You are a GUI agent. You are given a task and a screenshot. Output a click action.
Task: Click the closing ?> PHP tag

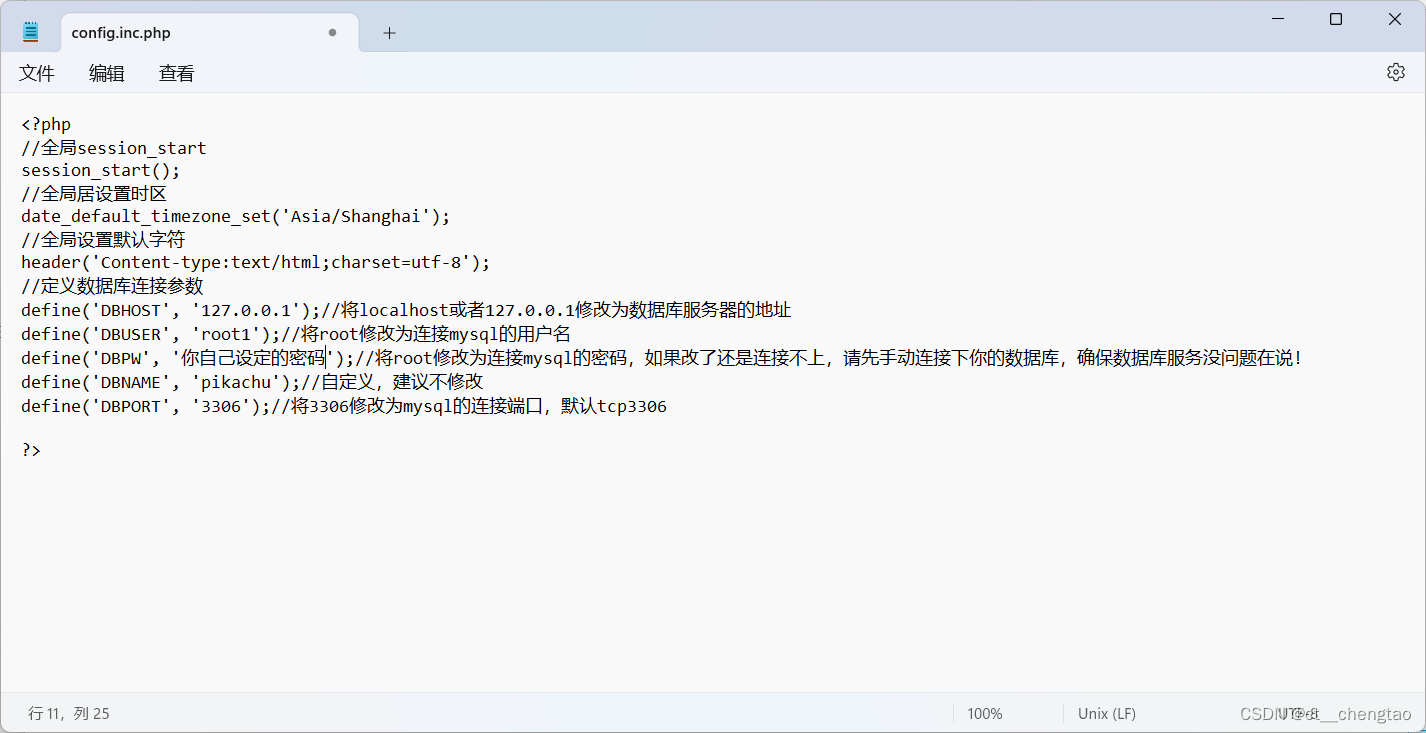click(30, 449)
